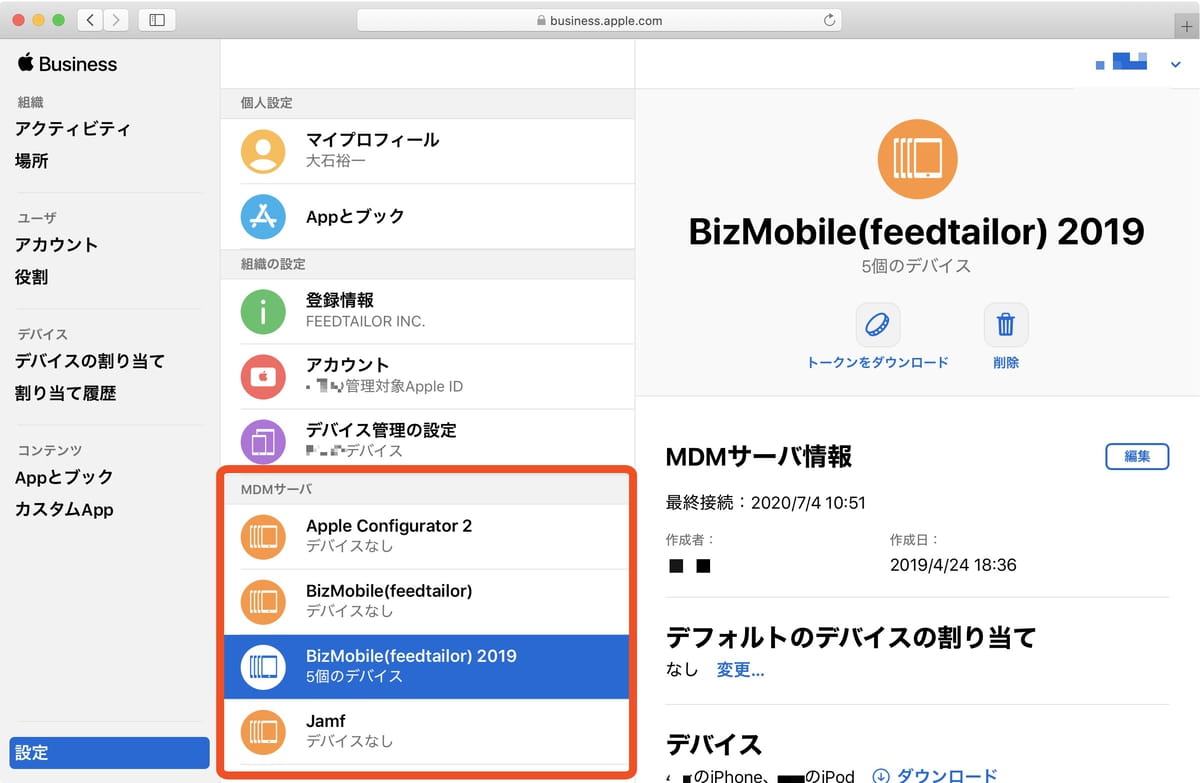Click the BizMobile(feedtailor) 2019 heading
This screenshot has width=1200, height=783.
tap(917, 231)
